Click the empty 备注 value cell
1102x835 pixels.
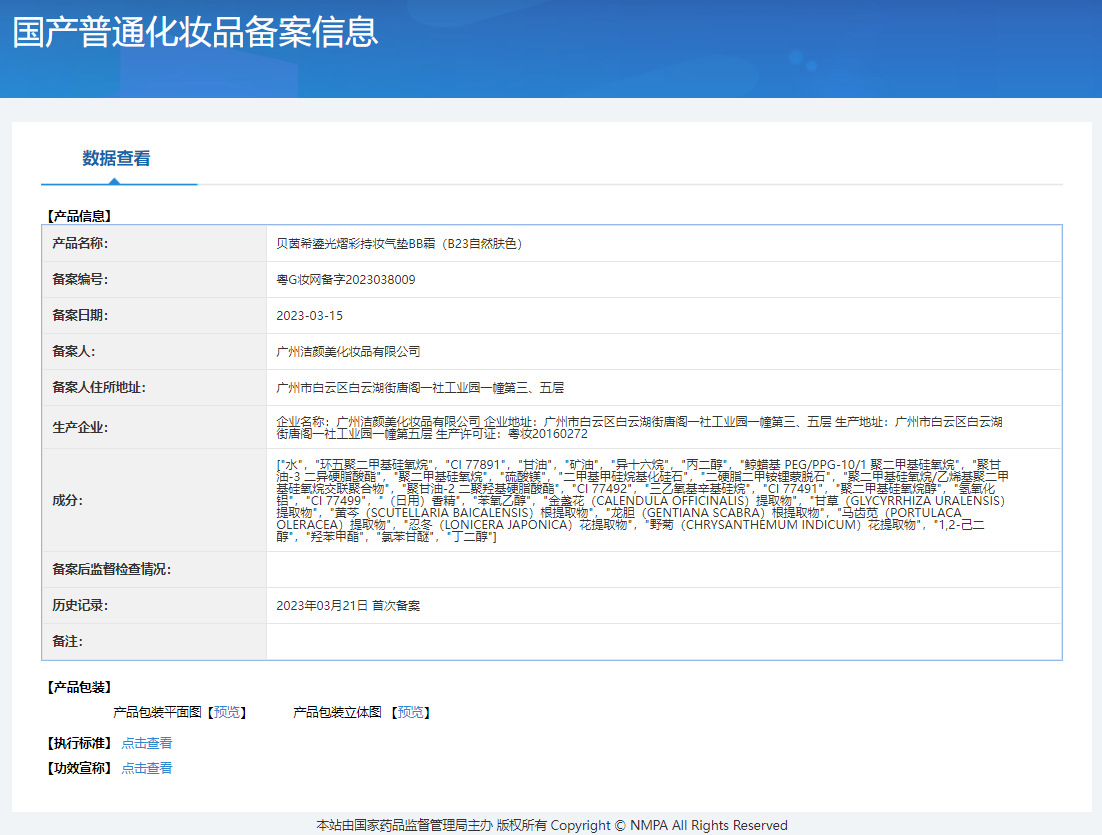(663, 641)
